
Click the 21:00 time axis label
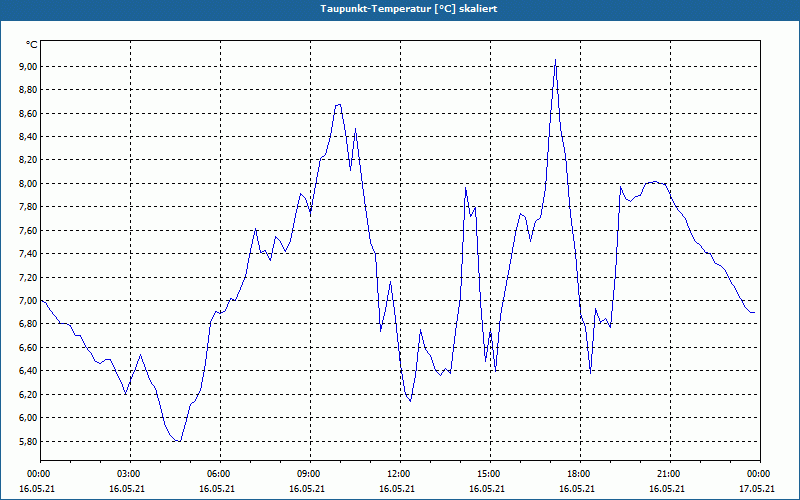[x=670, y=474]
